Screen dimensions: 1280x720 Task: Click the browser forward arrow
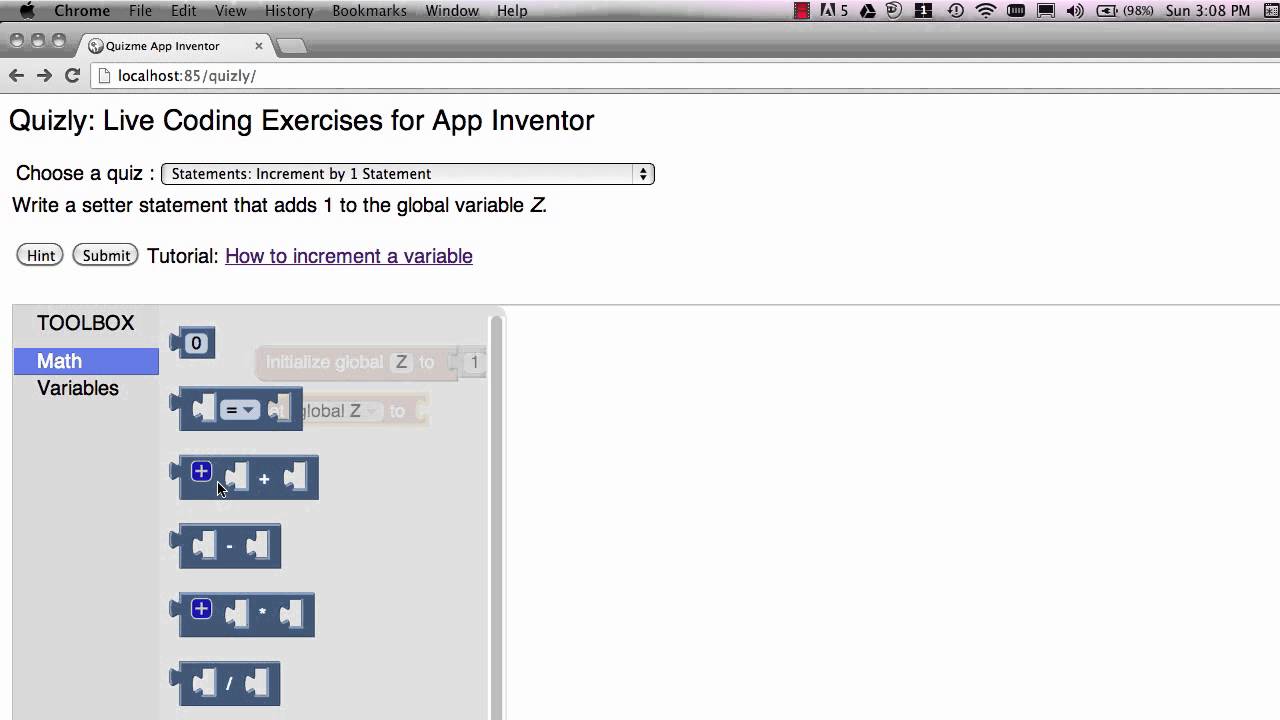coord(44,75)
